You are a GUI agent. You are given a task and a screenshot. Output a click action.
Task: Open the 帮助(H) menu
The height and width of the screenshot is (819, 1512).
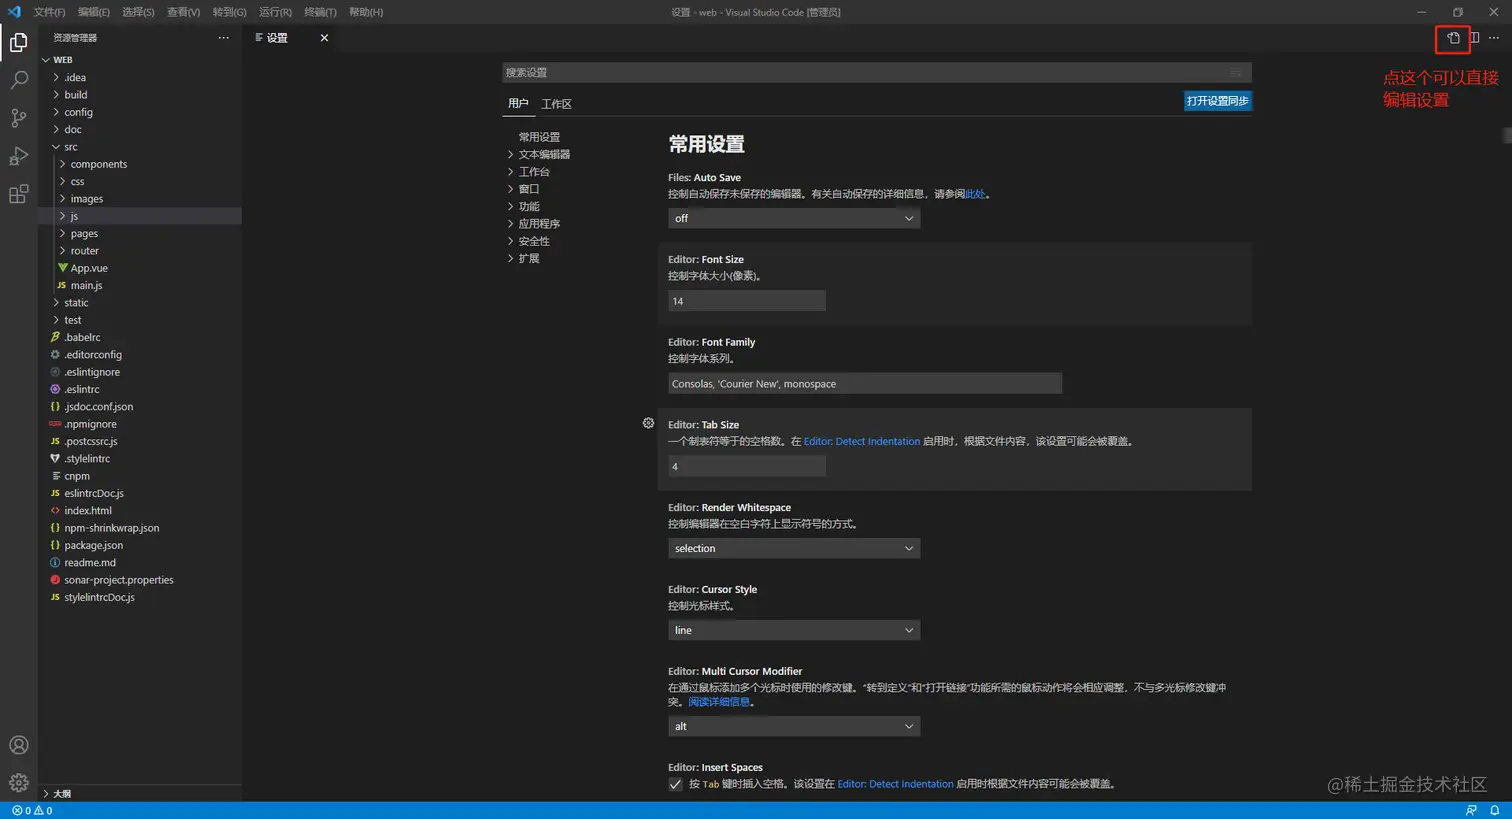pos(366,12)
